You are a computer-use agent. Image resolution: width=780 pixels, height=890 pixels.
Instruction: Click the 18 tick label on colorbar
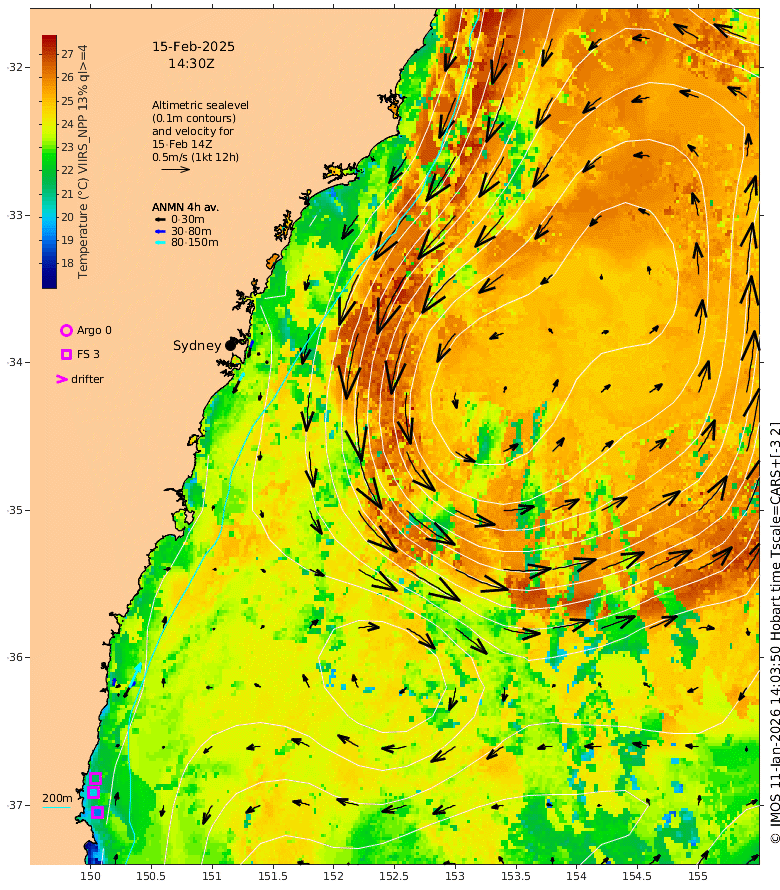68,263
